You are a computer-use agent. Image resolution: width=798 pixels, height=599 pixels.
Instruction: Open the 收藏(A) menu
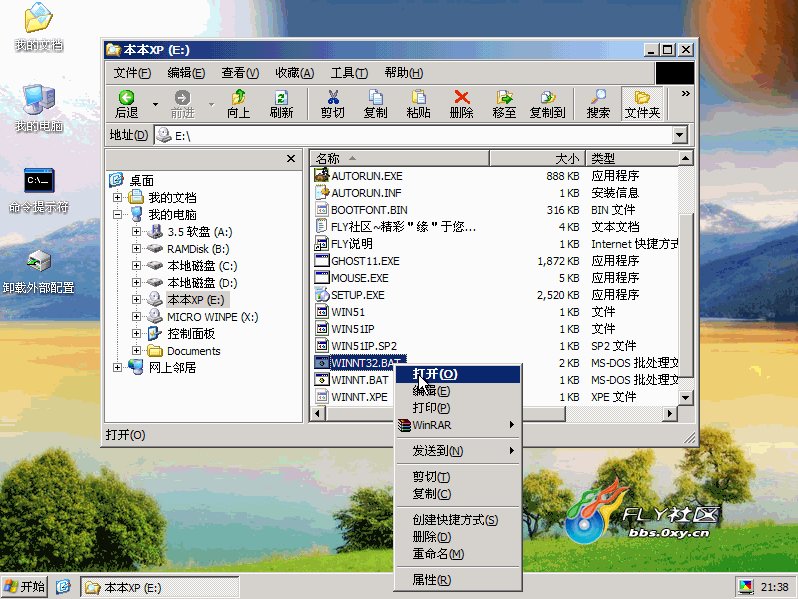click(294, 73)
